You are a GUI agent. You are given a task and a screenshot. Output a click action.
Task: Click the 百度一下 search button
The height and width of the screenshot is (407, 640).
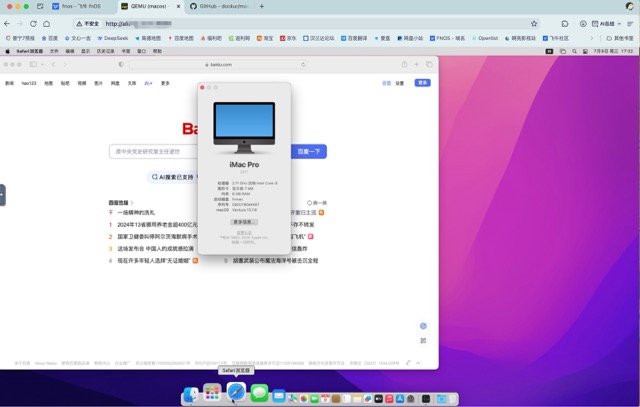309,151
